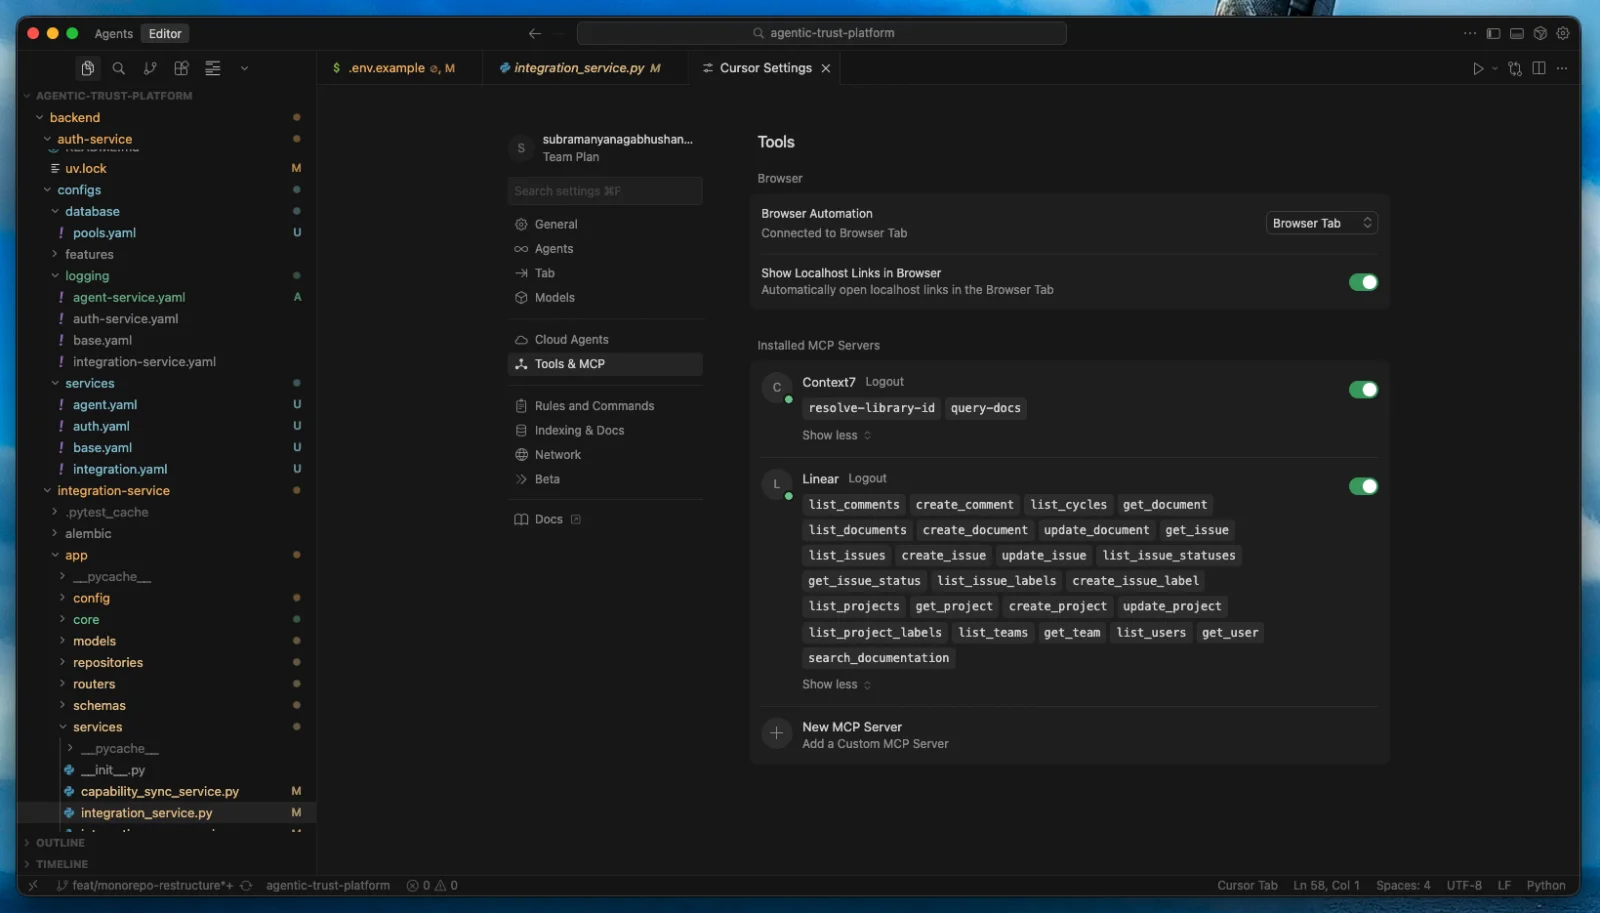Open the settings gear icon in title bar
This screenshot has height=913, width=1600.
(1563, 33)
